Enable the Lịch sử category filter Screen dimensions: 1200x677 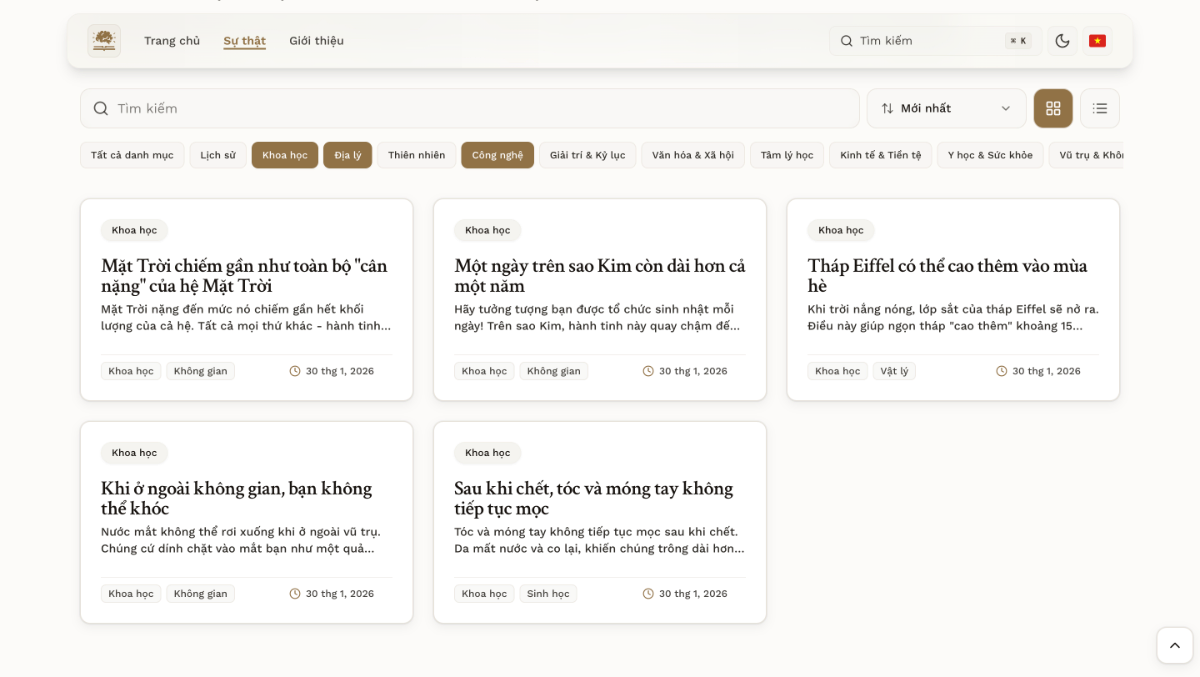pyautogui.click(x=217, y=154)
